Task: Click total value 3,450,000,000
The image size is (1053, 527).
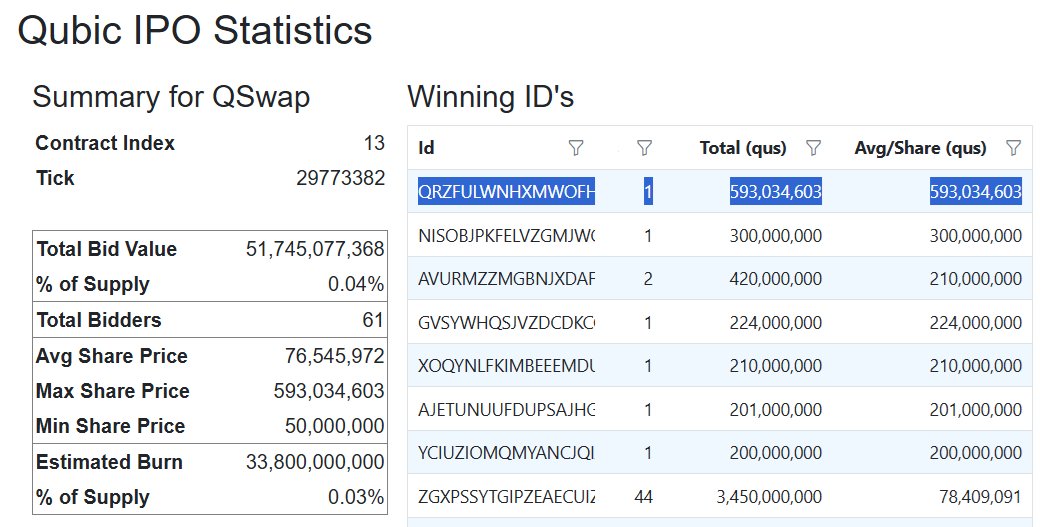Action: (x=769, y=497)
